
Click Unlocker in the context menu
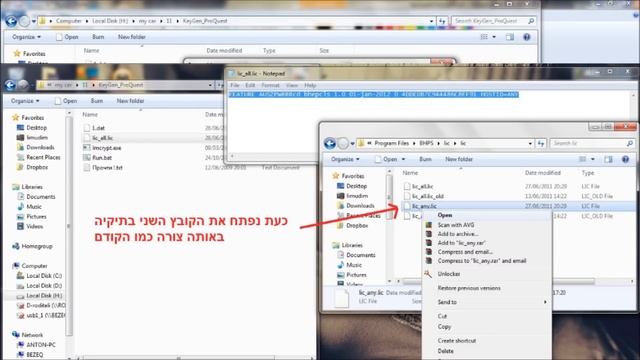click(x=449, y=274)
